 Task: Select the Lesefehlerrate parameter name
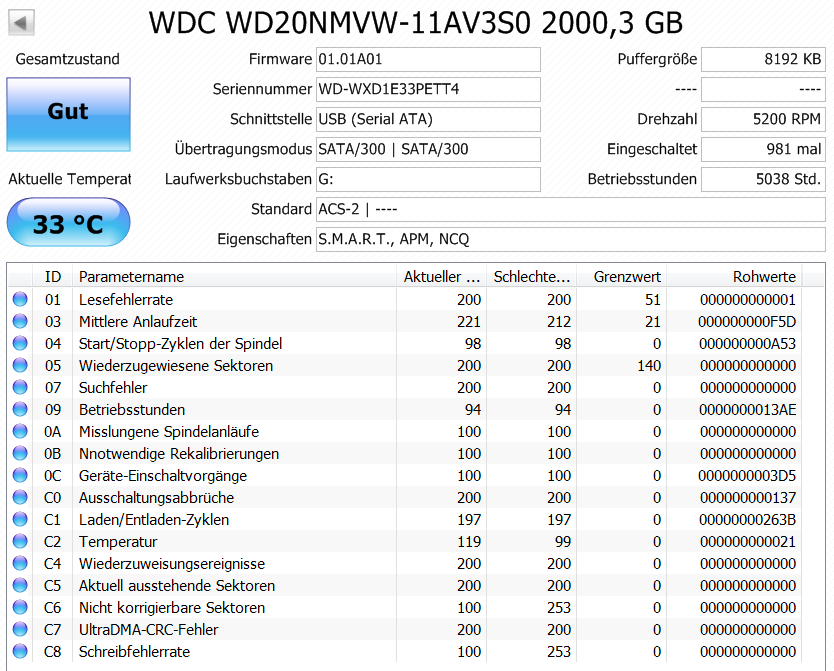point(126,300)
